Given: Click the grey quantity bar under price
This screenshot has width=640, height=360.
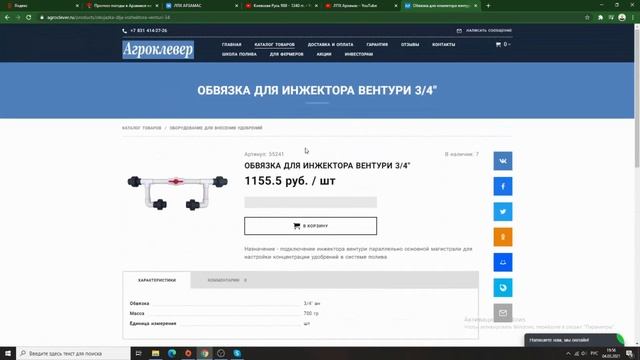Looking at the screenshot, I should (x=311, y=202).
